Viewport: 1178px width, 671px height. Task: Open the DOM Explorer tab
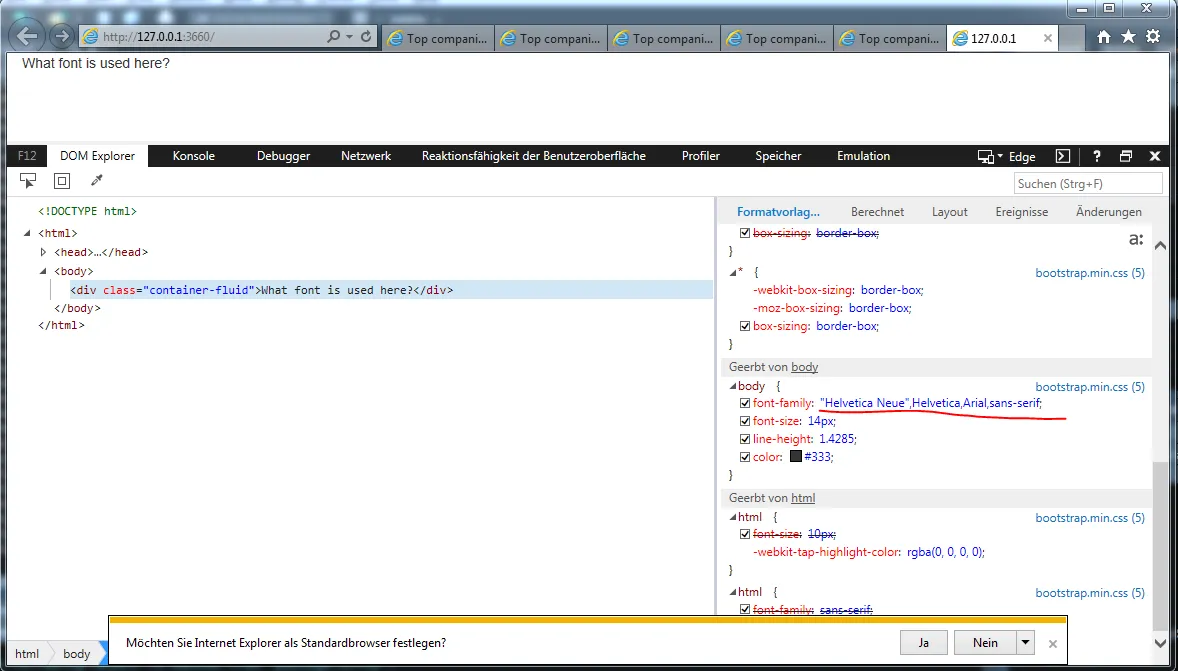(x=98, y=156)
